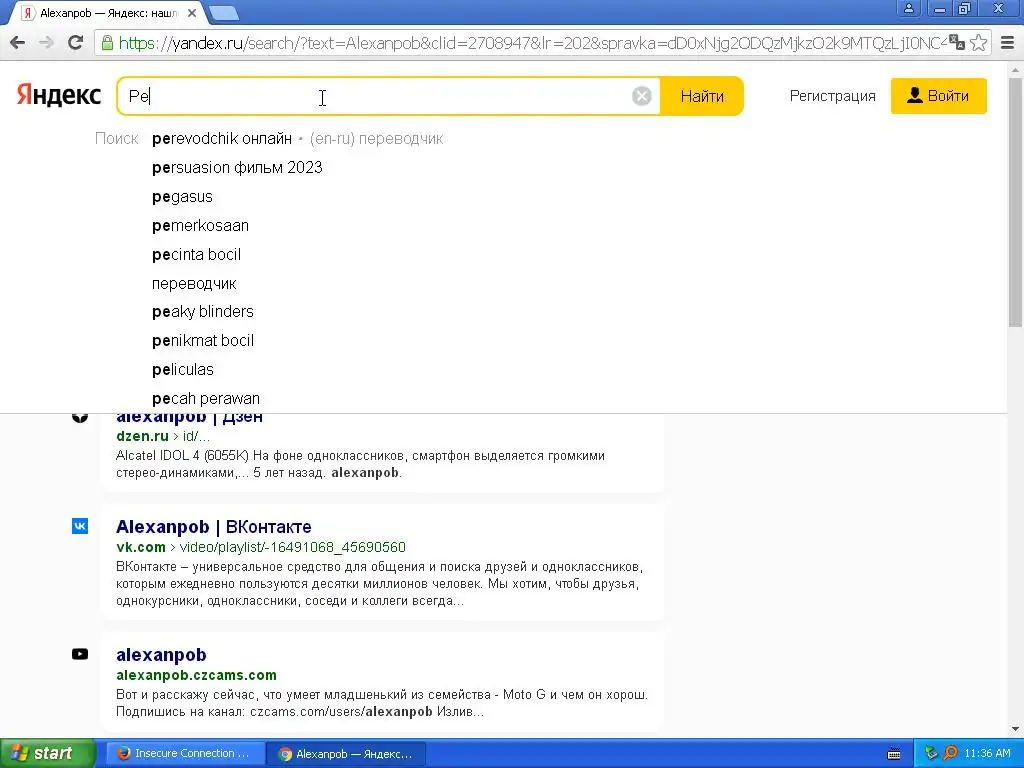Open the Chrome hamburger menu

[1008, 43]
